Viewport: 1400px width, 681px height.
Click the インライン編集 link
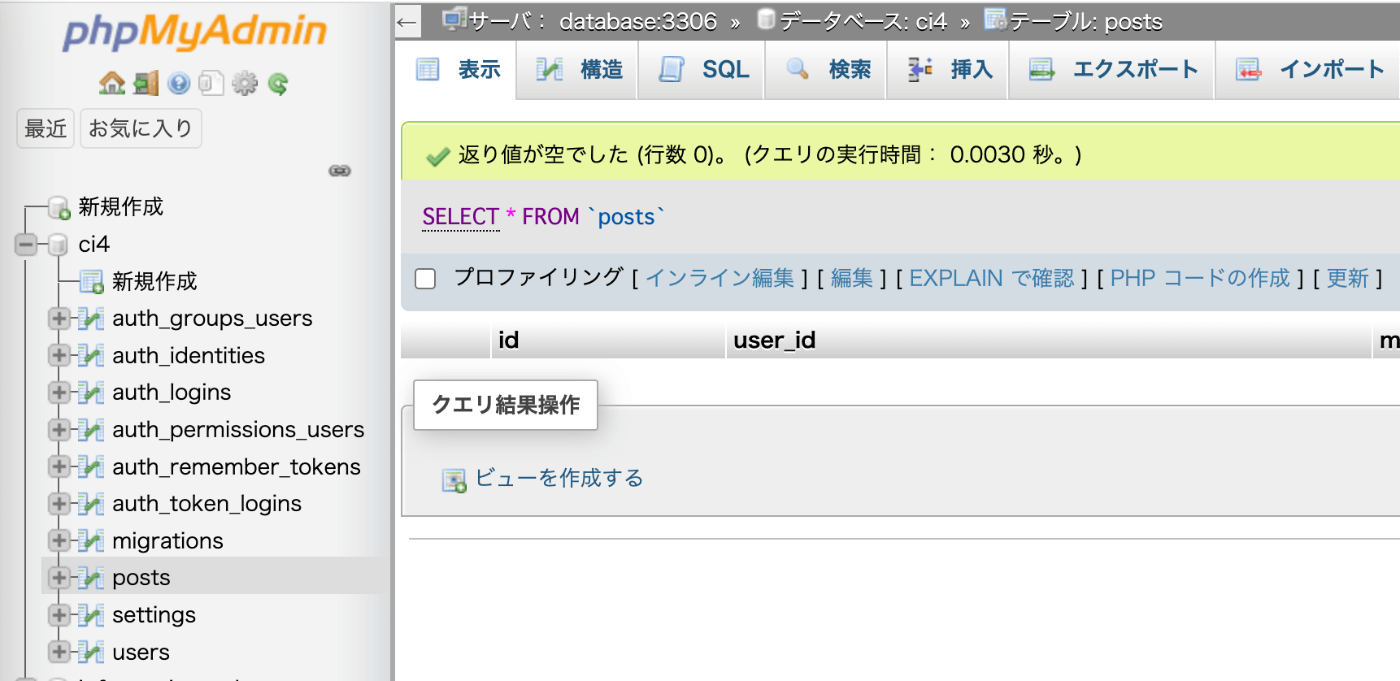click(x=720, y=279)
